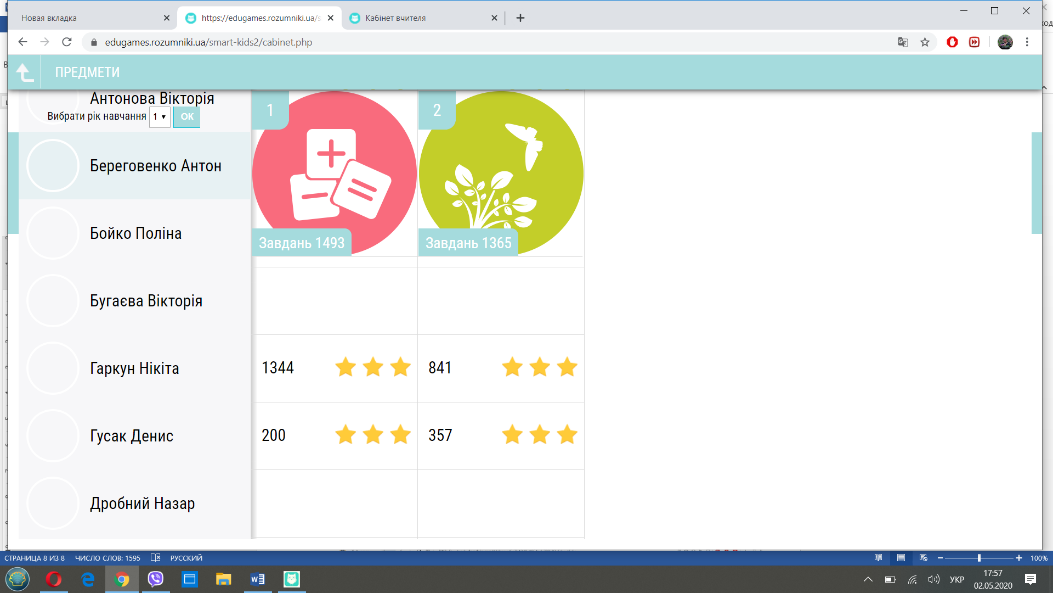Close the 'Новая вкладка' tab
This screenshot has height=593, width=1053.
point(167,18)
